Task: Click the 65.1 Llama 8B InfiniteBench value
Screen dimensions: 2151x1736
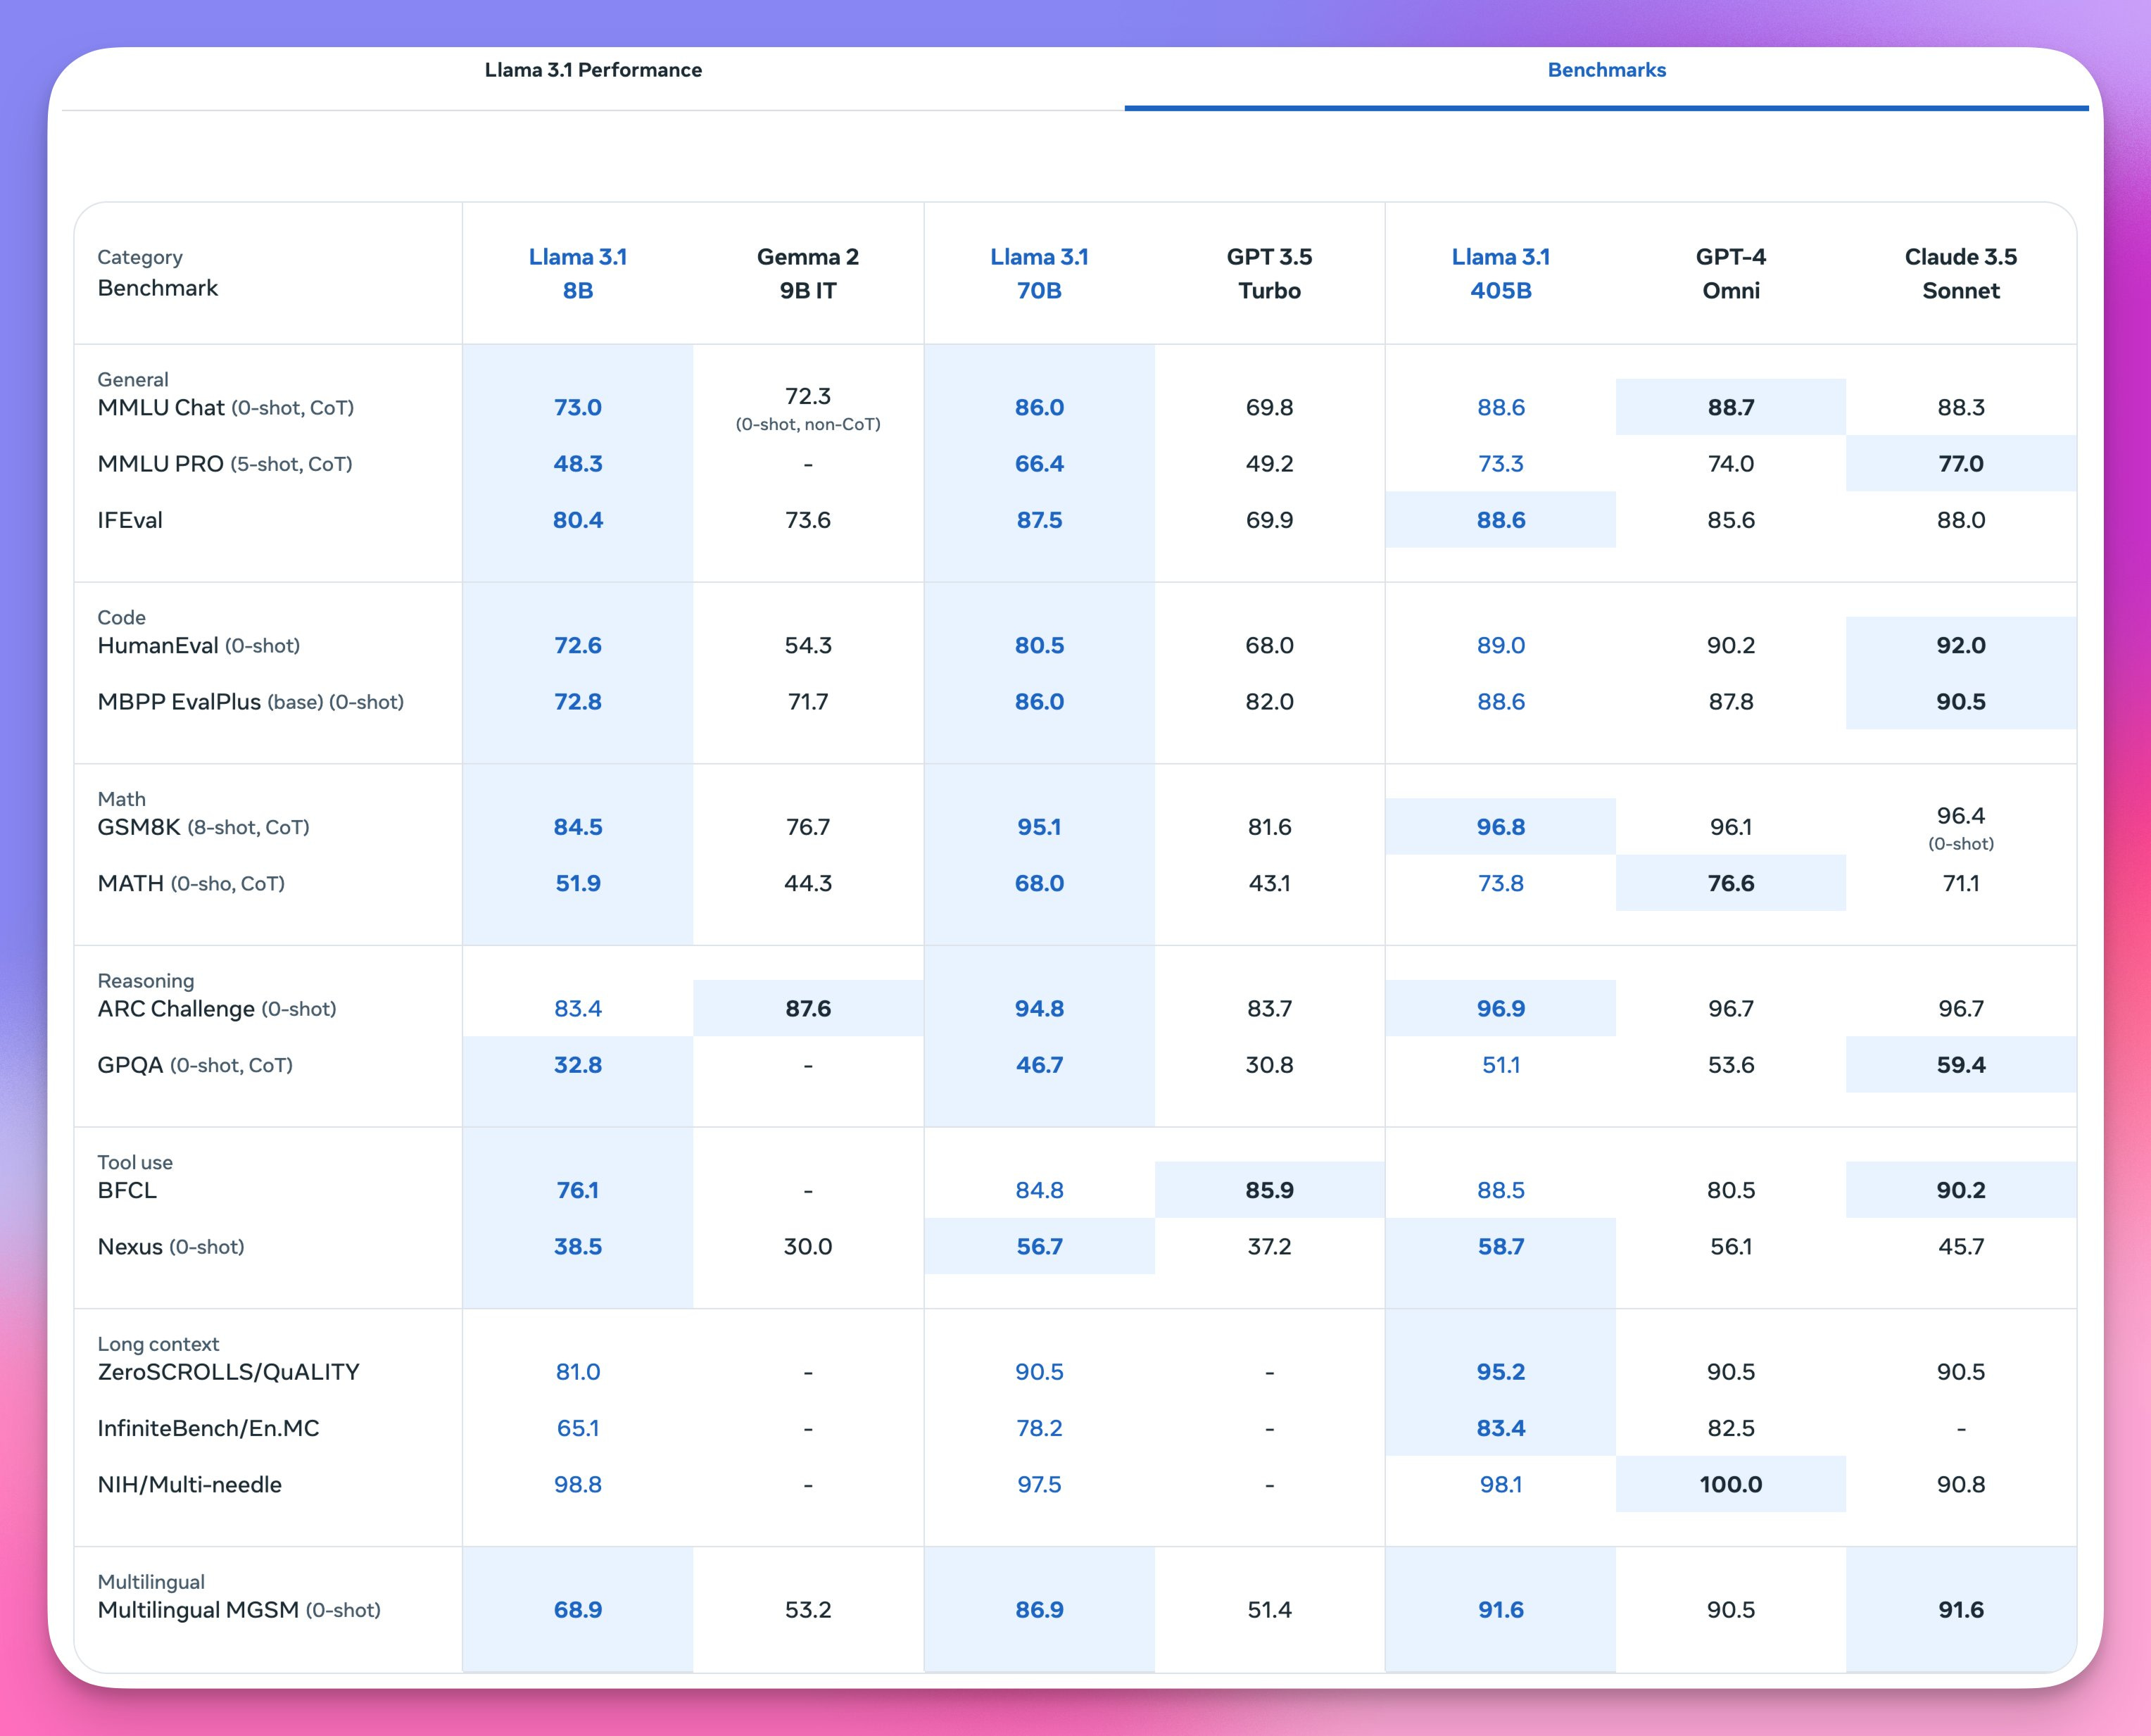Action: pos(578,1428)
